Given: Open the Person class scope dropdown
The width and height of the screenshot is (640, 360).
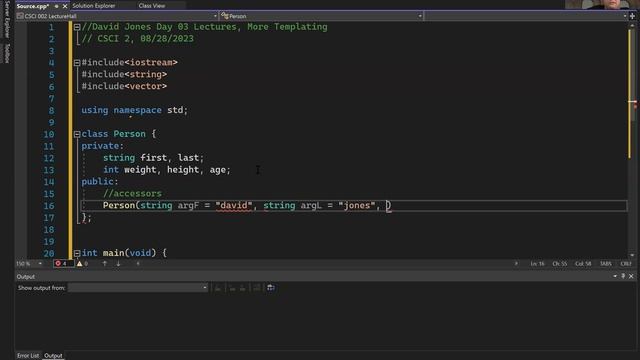Looking at the screenshot, I should click(321, 16).
